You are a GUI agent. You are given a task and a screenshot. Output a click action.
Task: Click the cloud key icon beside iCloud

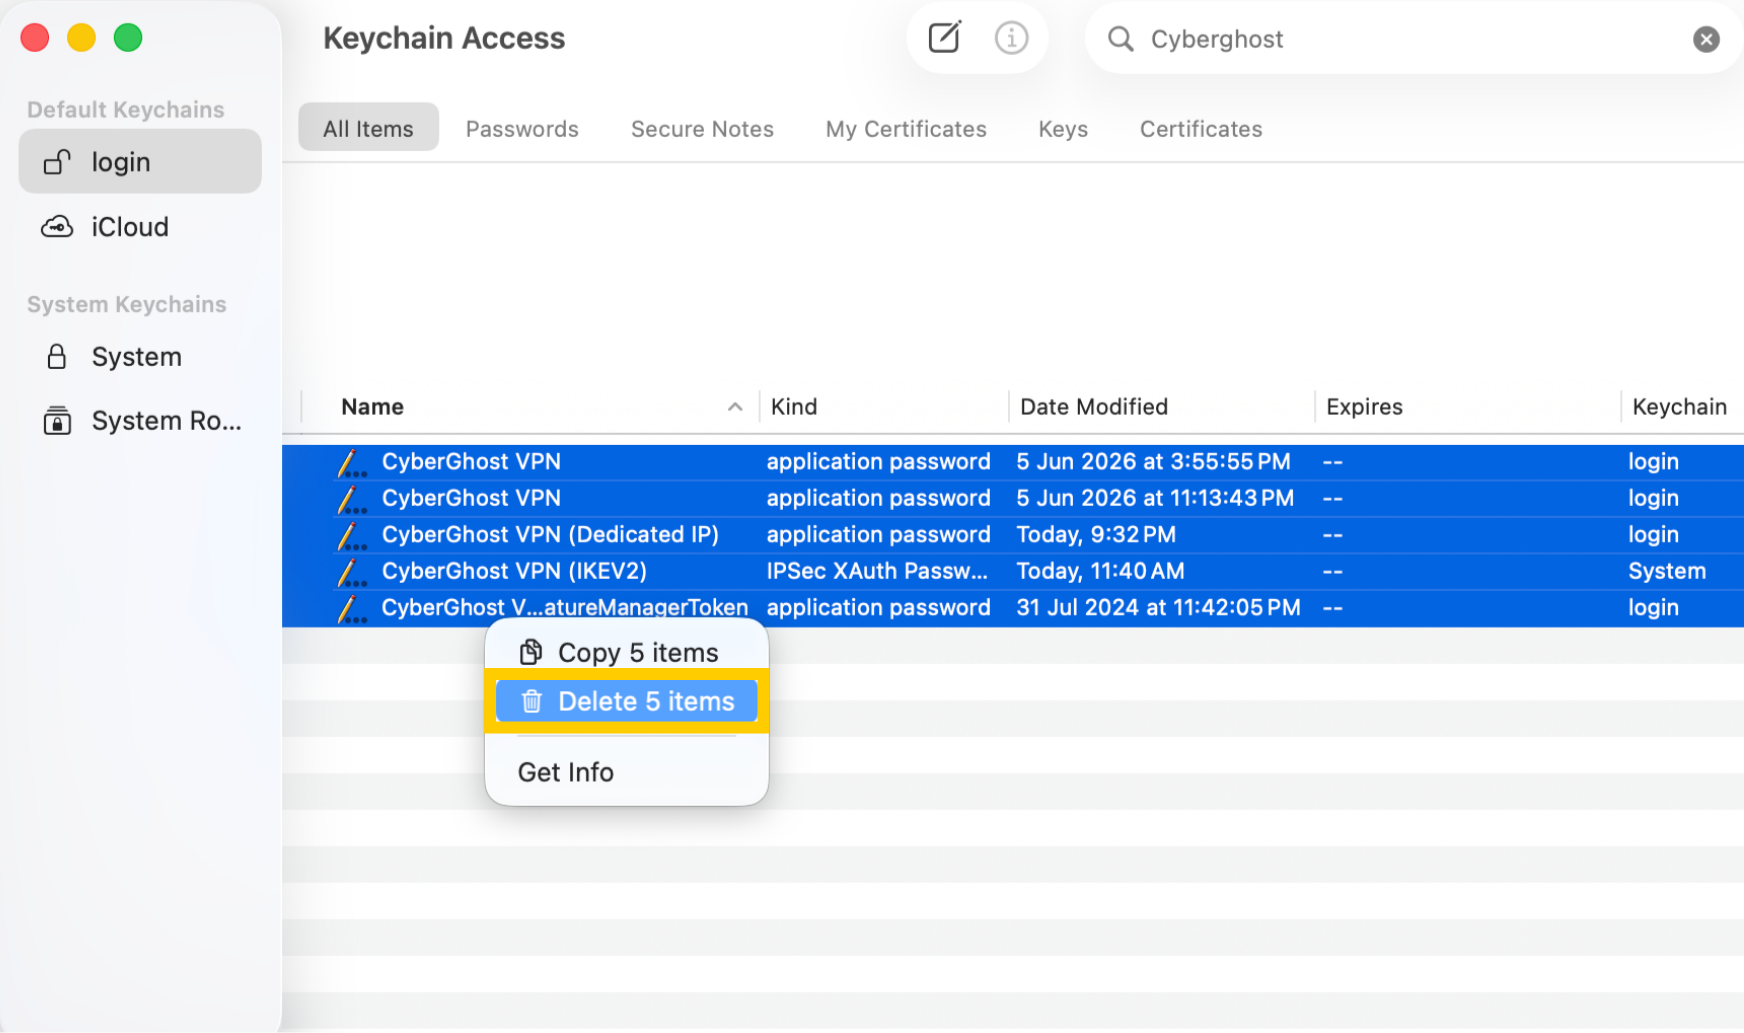pyautogui.click(x=57, y=227)
